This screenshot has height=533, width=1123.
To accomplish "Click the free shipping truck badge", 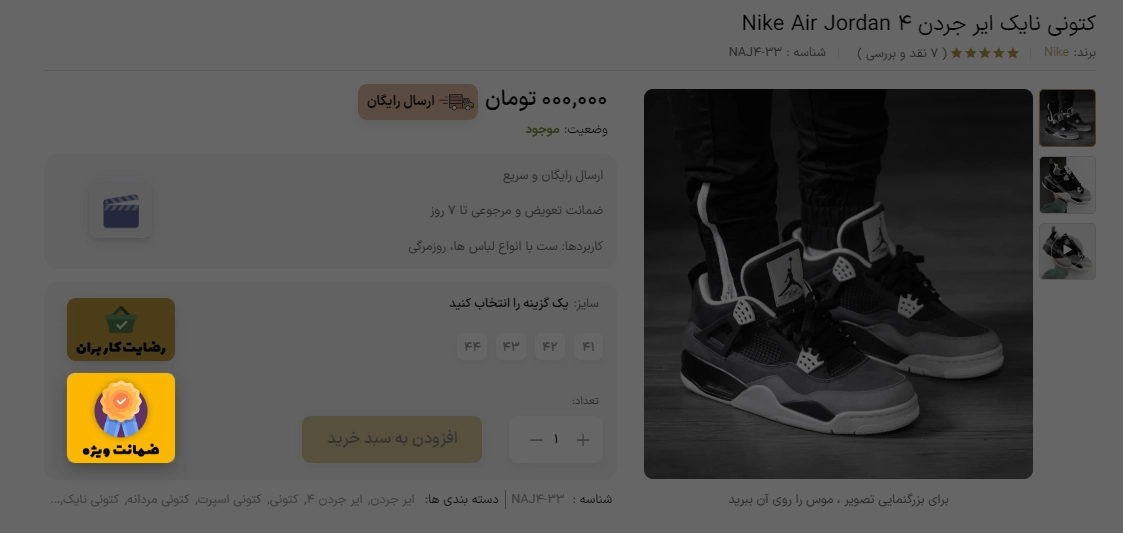I will [x=418, y=102].
